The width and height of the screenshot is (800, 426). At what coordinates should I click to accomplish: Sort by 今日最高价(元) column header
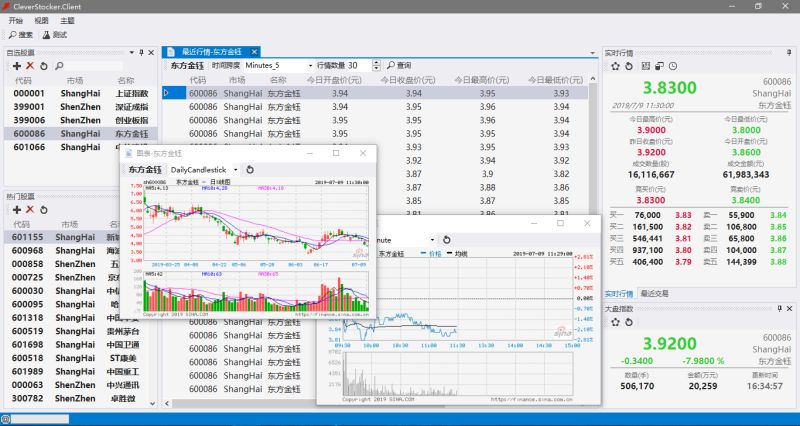482,80
